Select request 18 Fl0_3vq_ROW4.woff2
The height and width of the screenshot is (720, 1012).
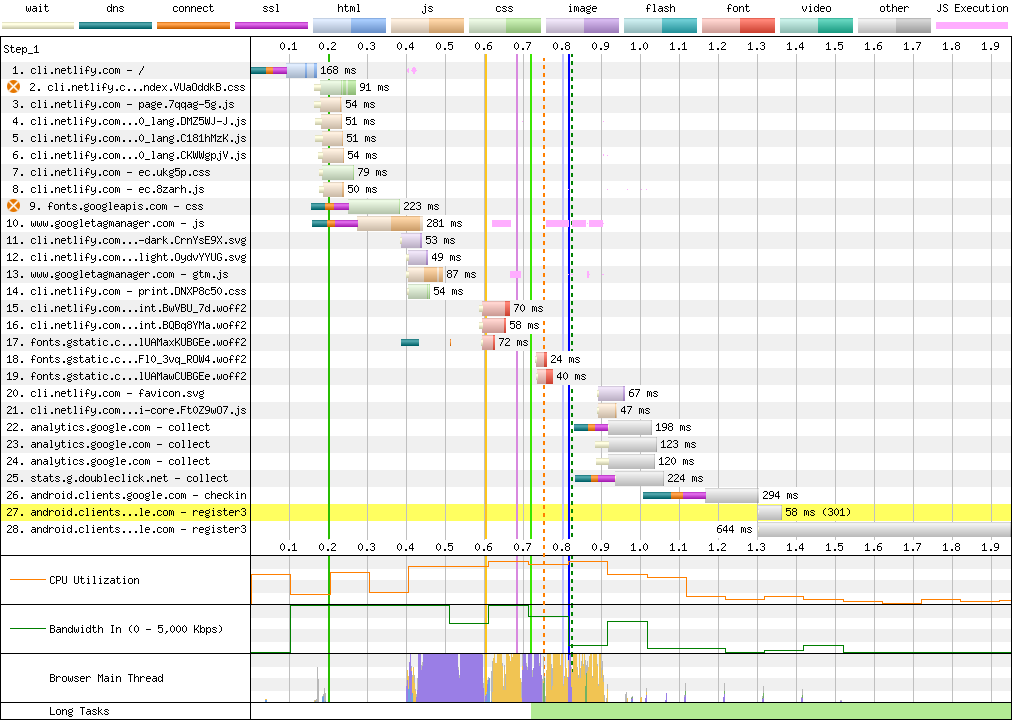click(x=126, y=359)
